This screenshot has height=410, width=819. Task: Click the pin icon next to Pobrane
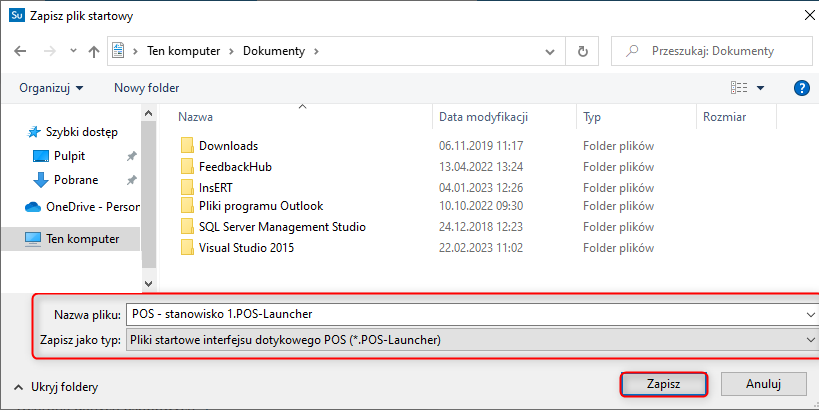click(x=132, y=180)
